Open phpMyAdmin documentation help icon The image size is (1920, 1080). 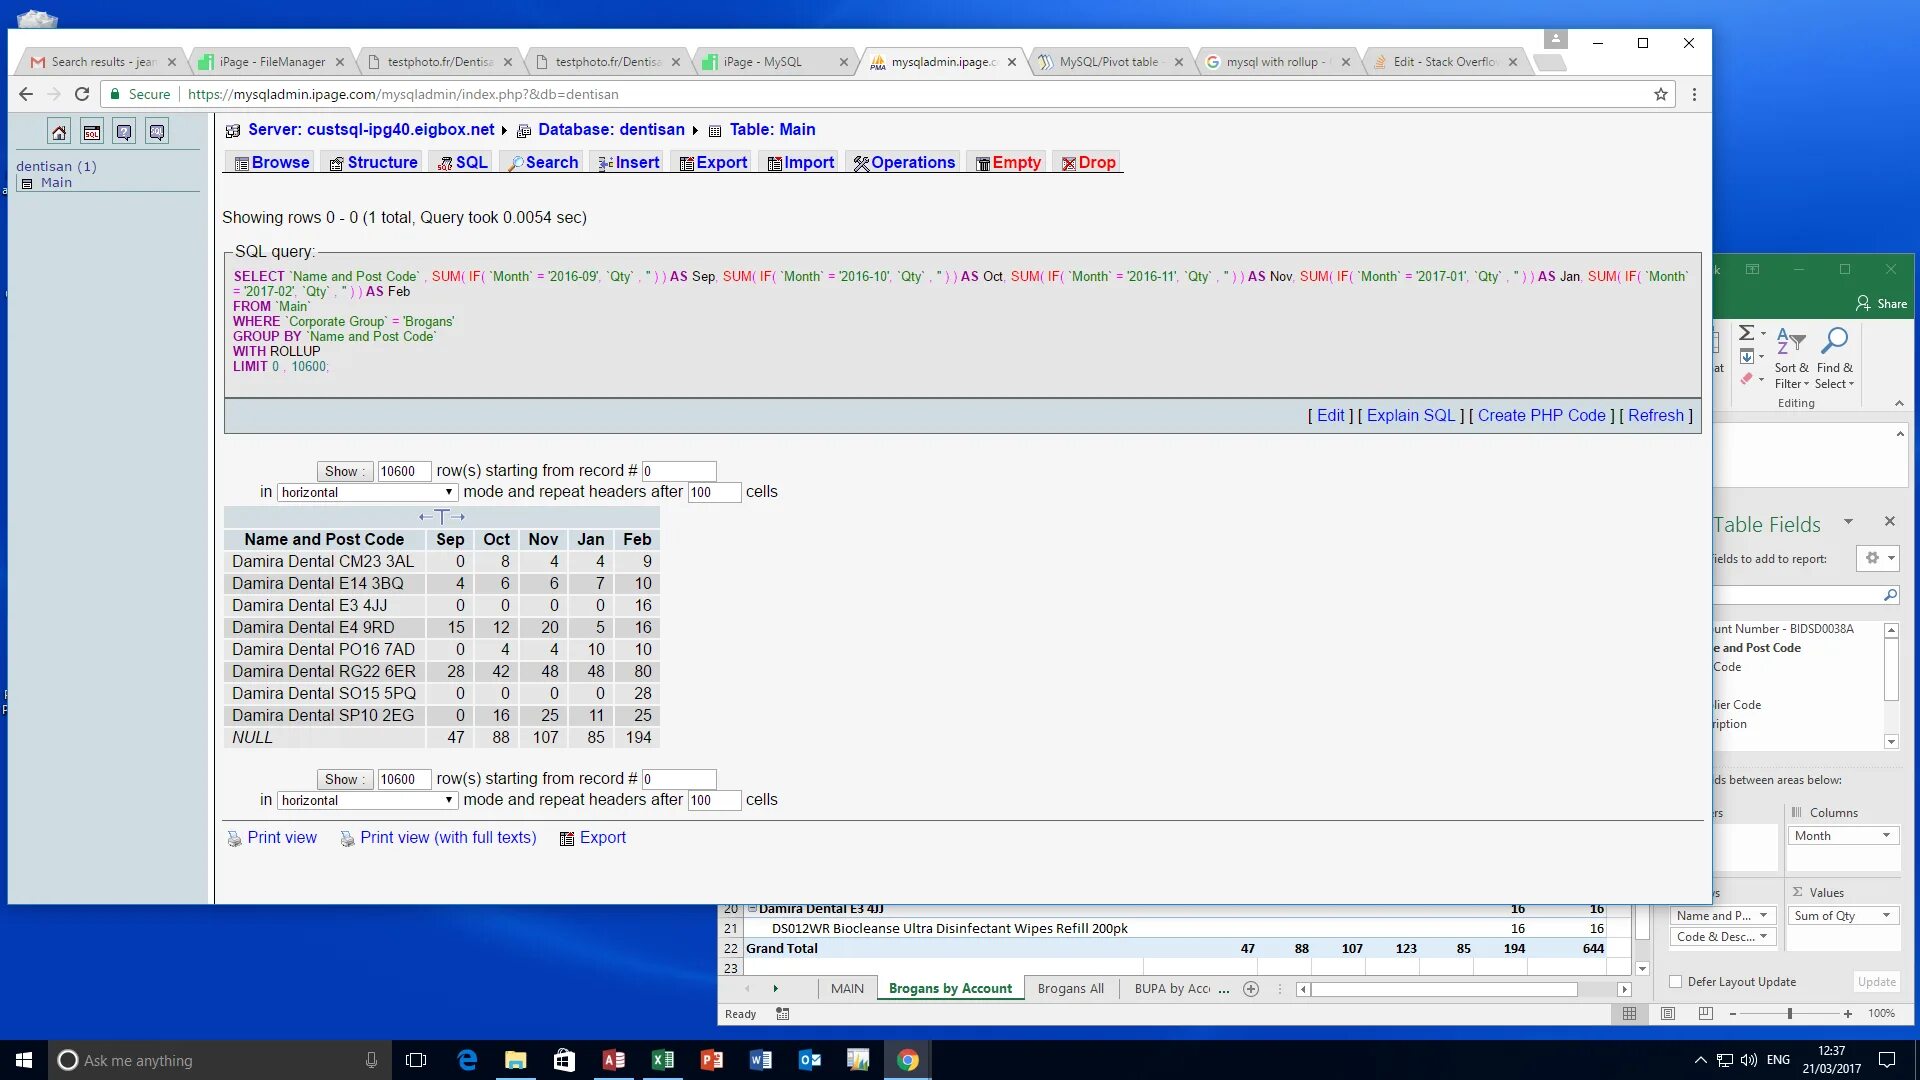tap(124, 132)
